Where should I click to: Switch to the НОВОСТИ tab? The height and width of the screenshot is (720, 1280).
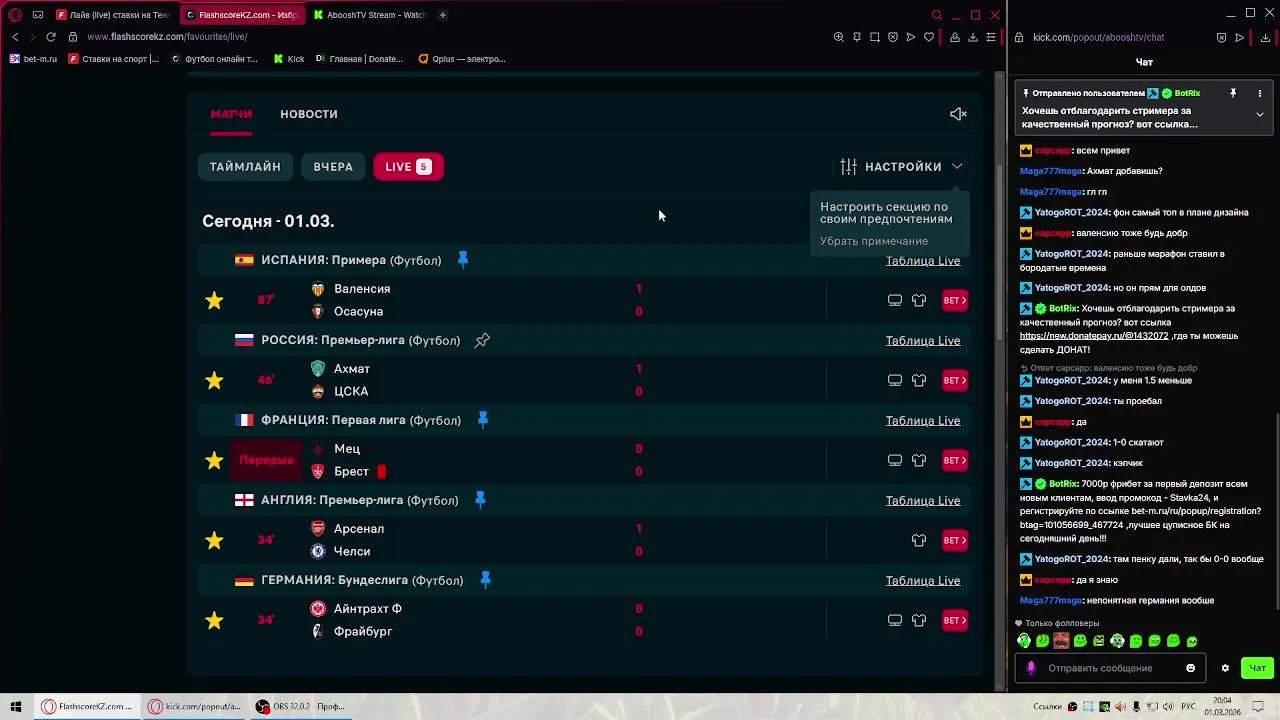tap(309, 114)
